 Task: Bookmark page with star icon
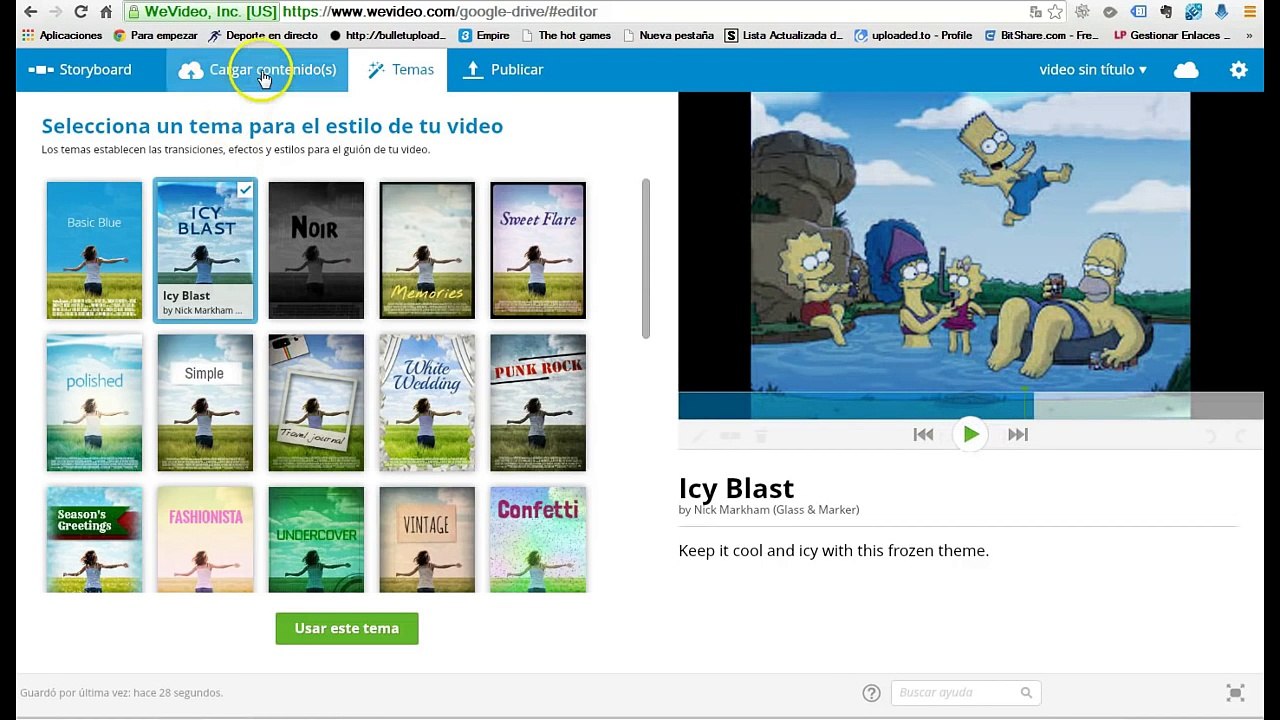pyautogui.click(x=1055, y=12)
